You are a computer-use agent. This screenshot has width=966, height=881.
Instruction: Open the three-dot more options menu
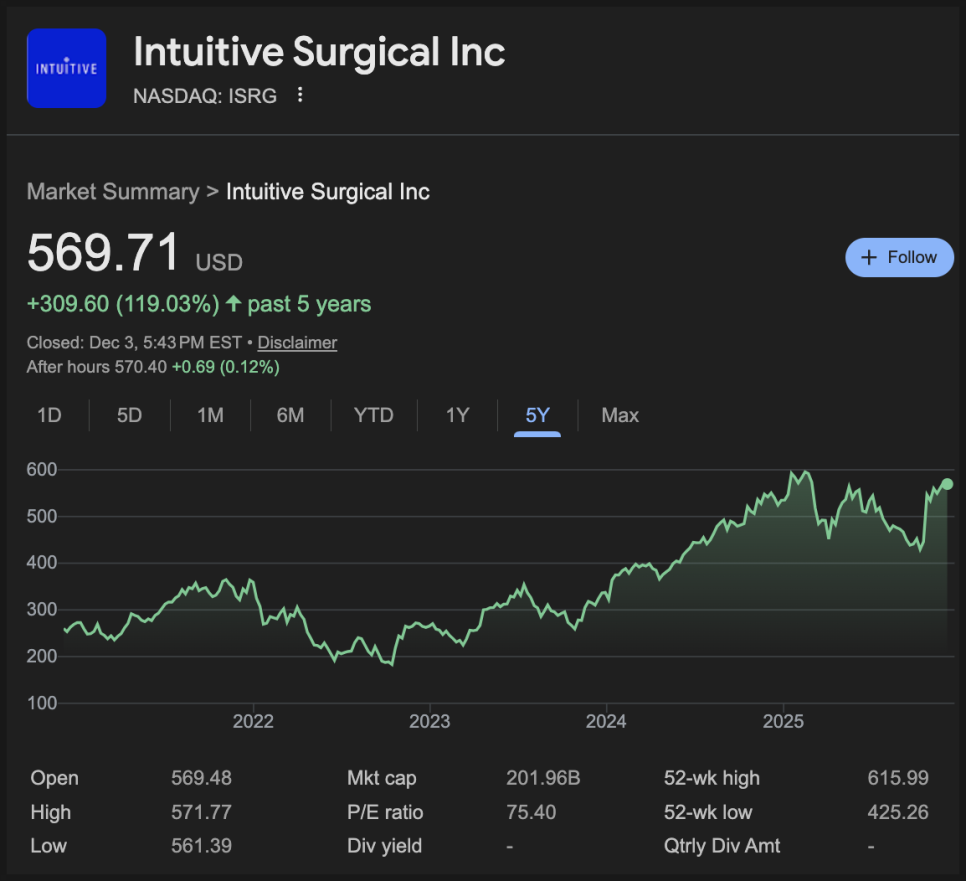click(300, 96)
